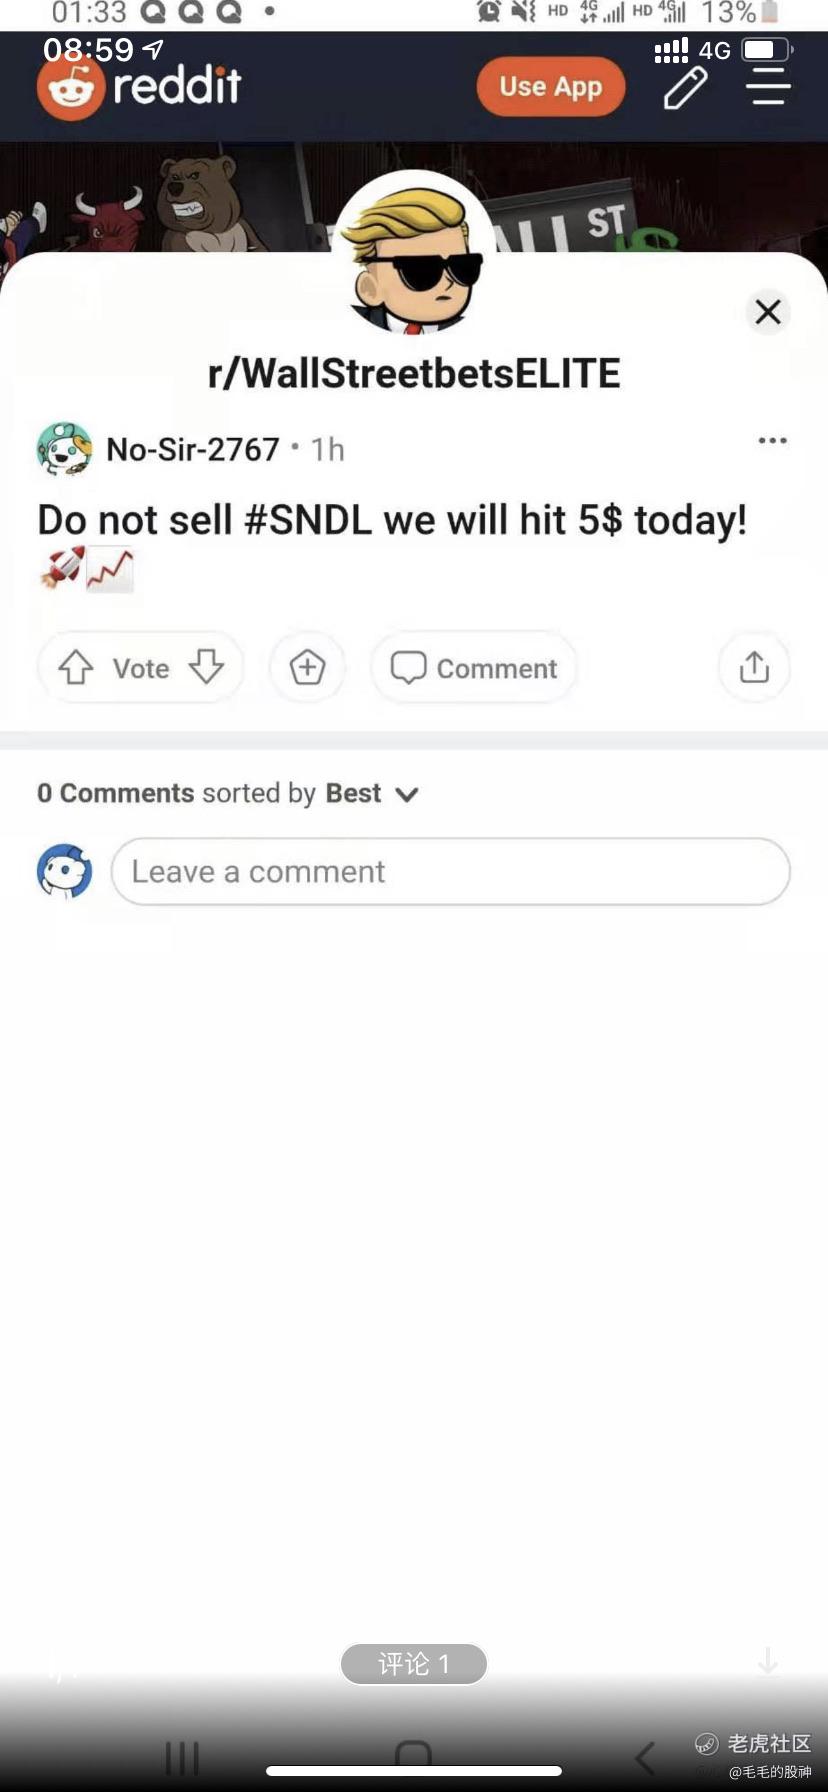
Task: Tap the download arrow at bottom right
Action: (x=768, y=1661)
